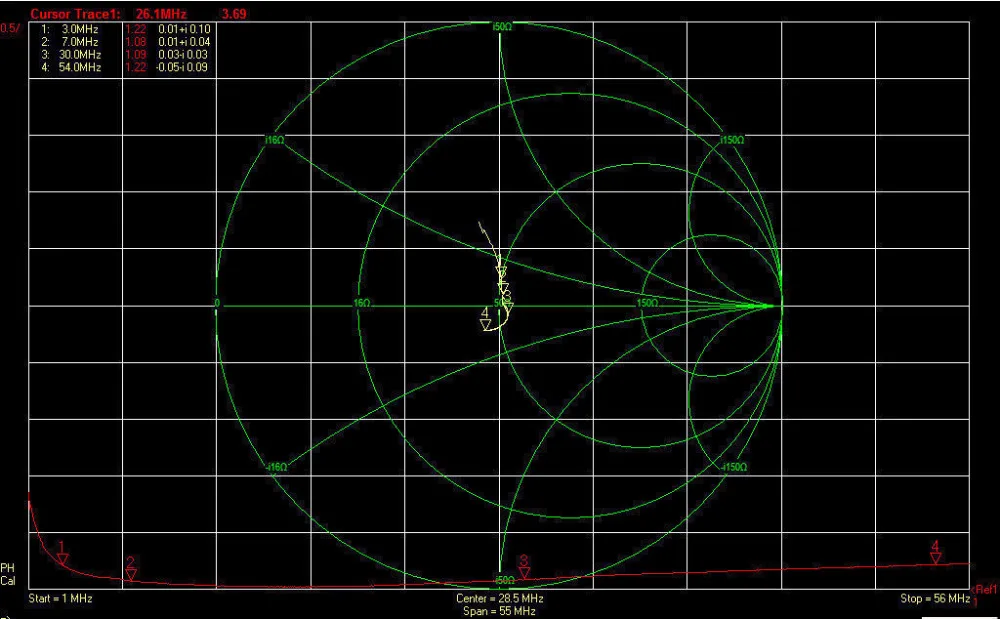This screenshot has height=619, width=1000.
Task: Click the "PH" indicator on the left edge
Action: point(8,568)
